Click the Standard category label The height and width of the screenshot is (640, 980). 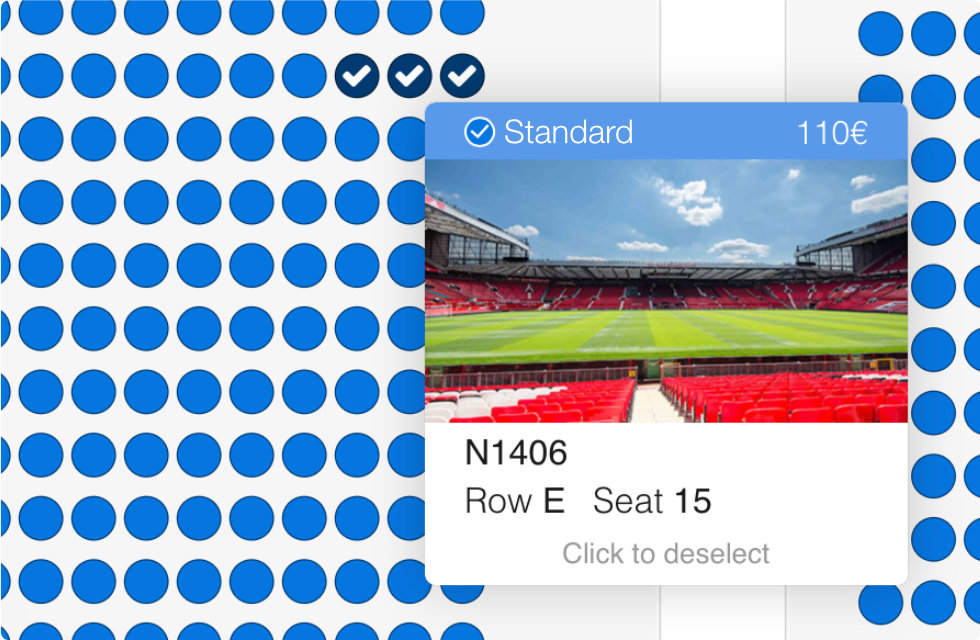pyautogui.click(x=568, y=132)
